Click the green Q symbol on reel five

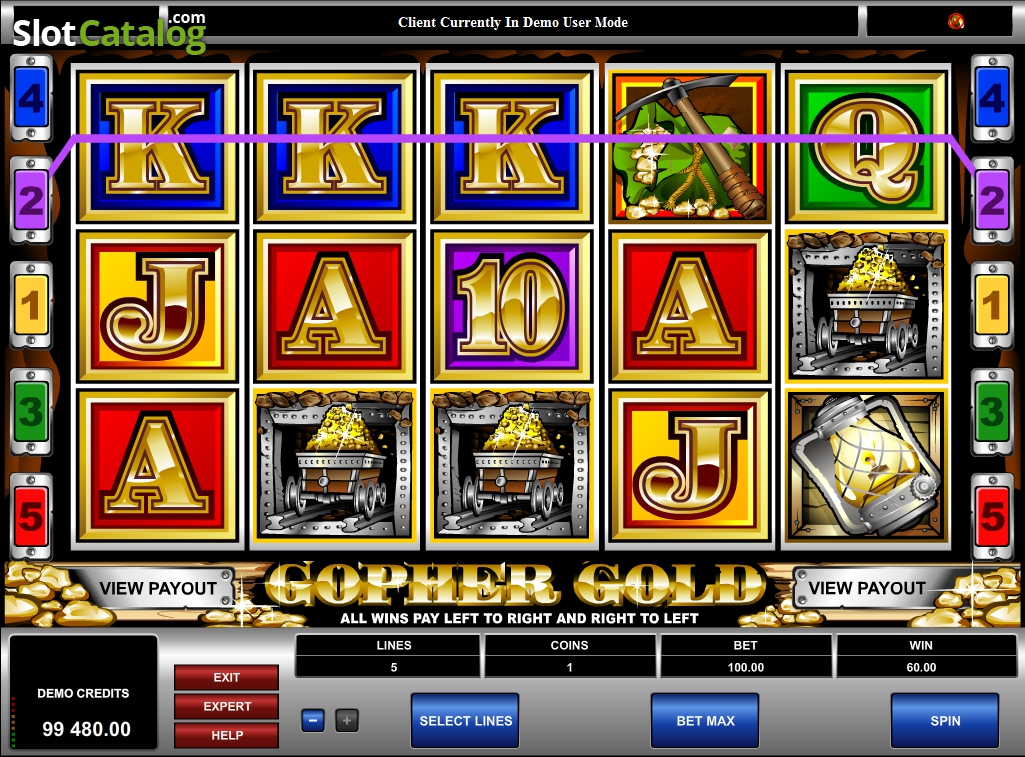pos(867,148)
